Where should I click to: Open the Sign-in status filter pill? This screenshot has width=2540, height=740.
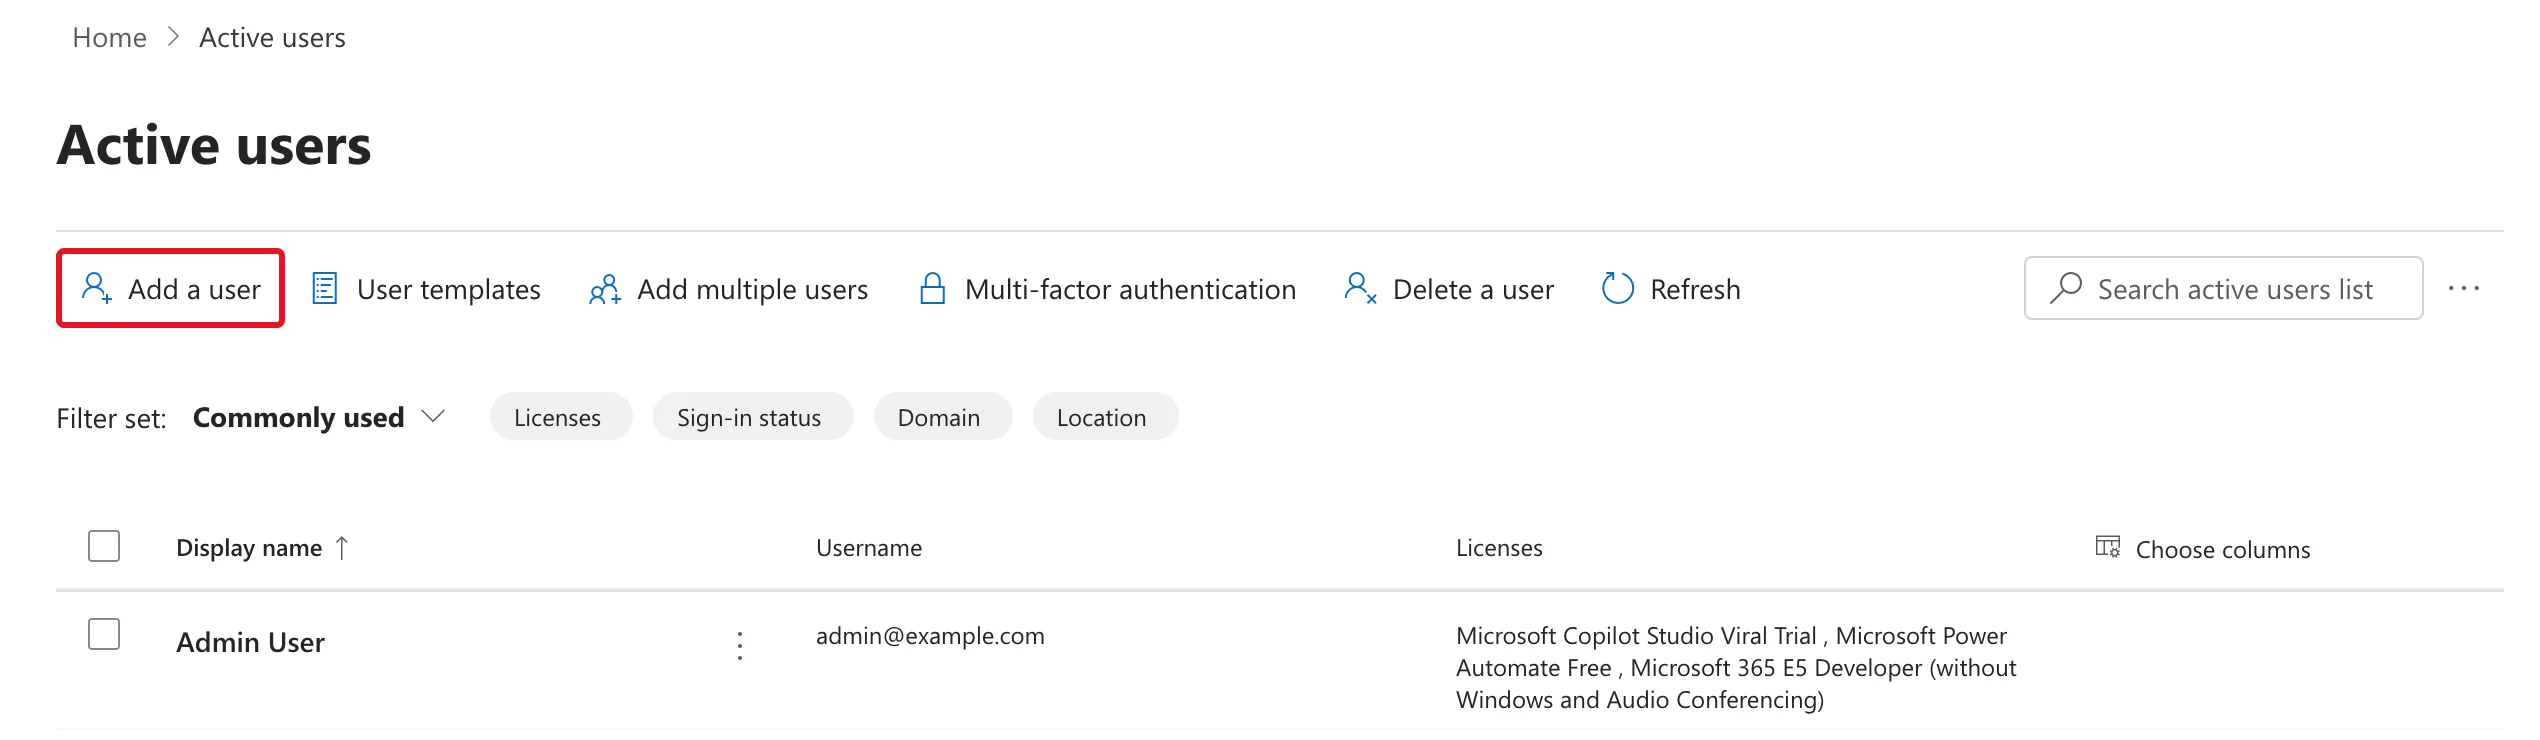pos(753,416)
